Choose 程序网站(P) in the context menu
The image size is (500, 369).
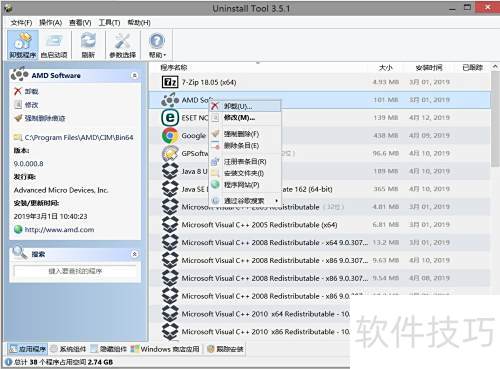click(x=245, y=184)
